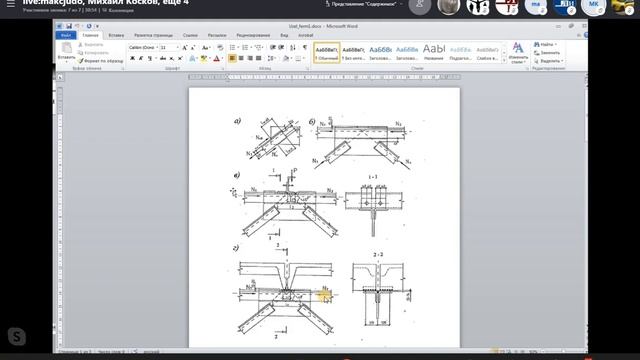Click the Save icon in quick access toolbar
Image resolution: width=640 pixels, height=360 pixels.
point(69,26)
